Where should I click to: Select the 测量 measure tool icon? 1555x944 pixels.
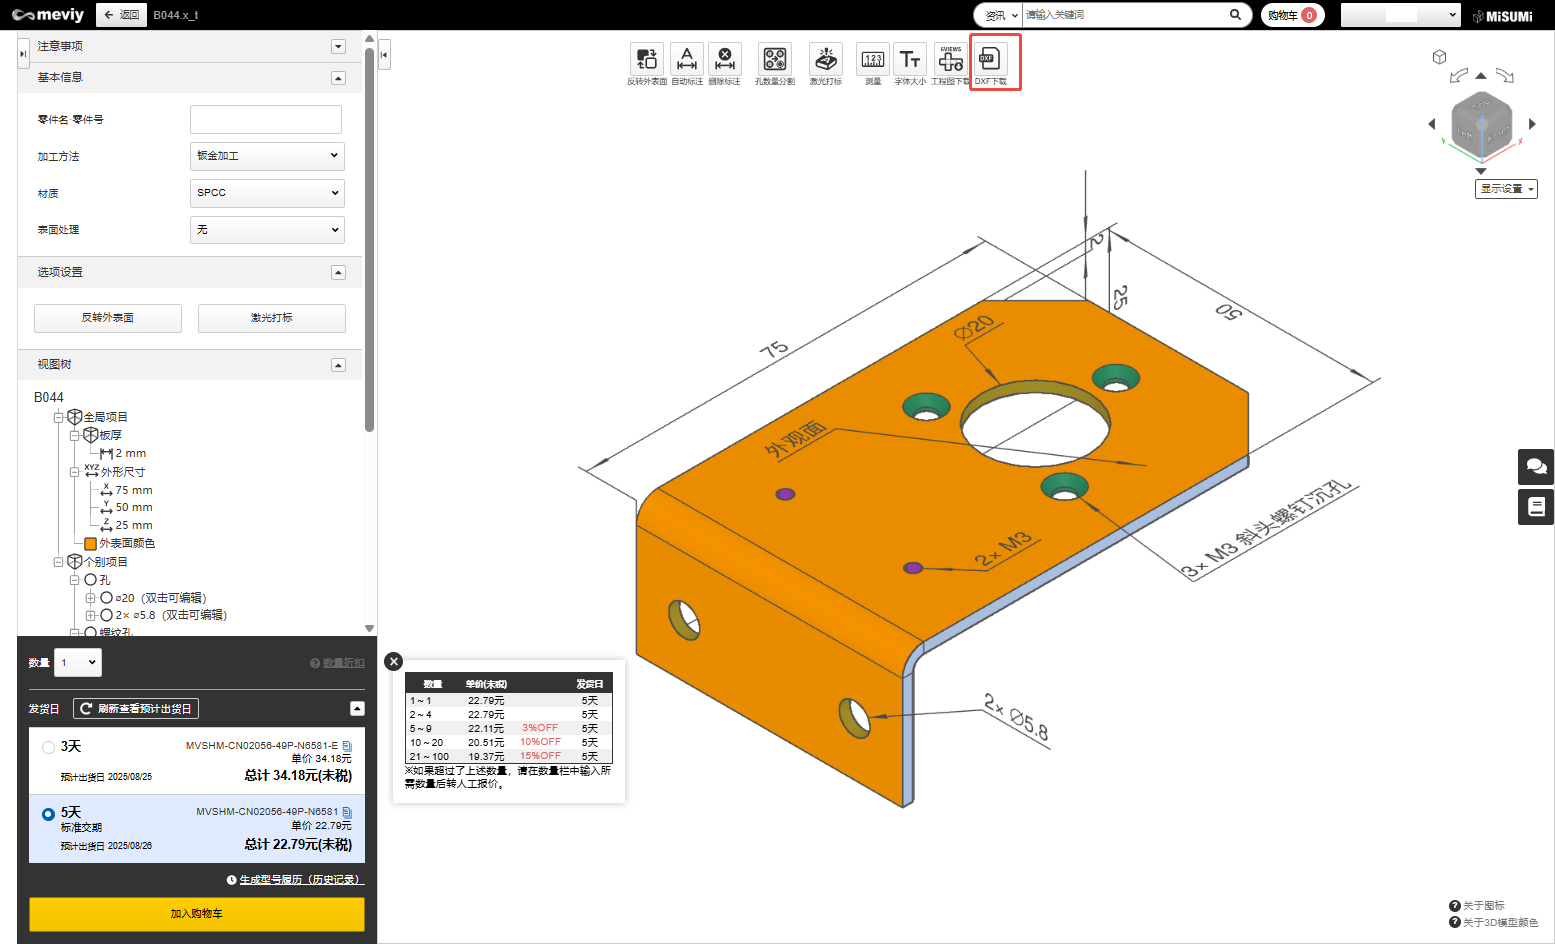point(873,59)
